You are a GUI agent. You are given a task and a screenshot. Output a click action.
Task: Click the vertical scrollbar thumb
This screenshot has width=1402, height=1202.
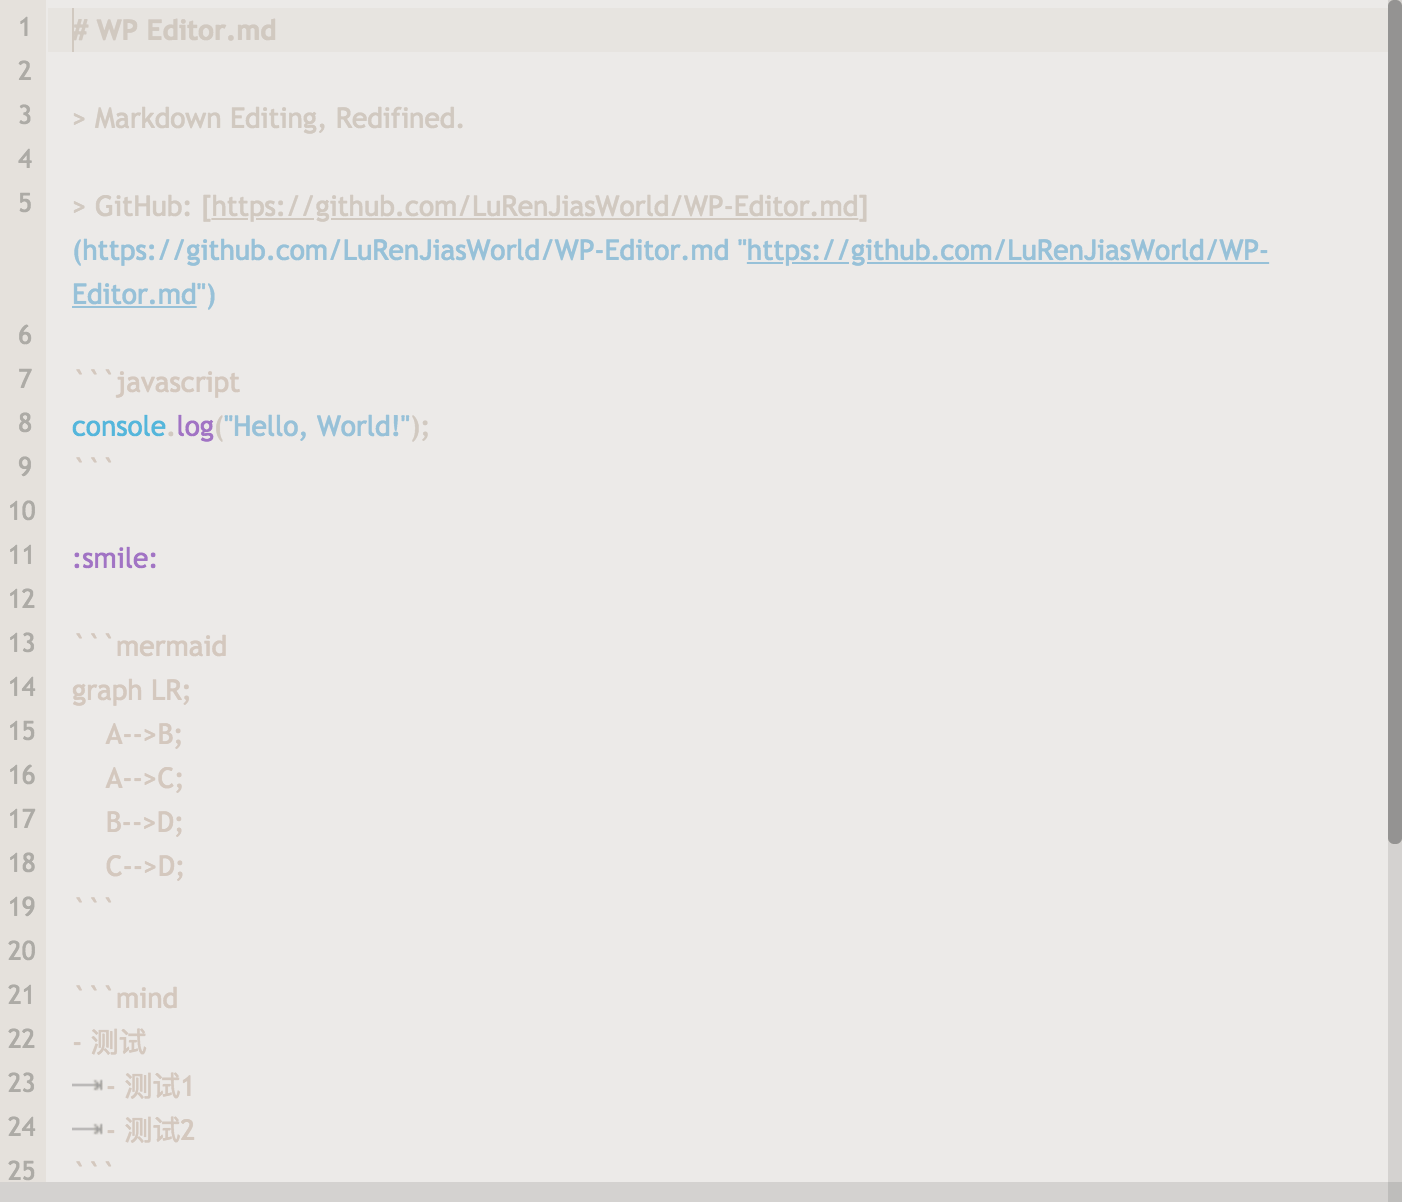1395,422
